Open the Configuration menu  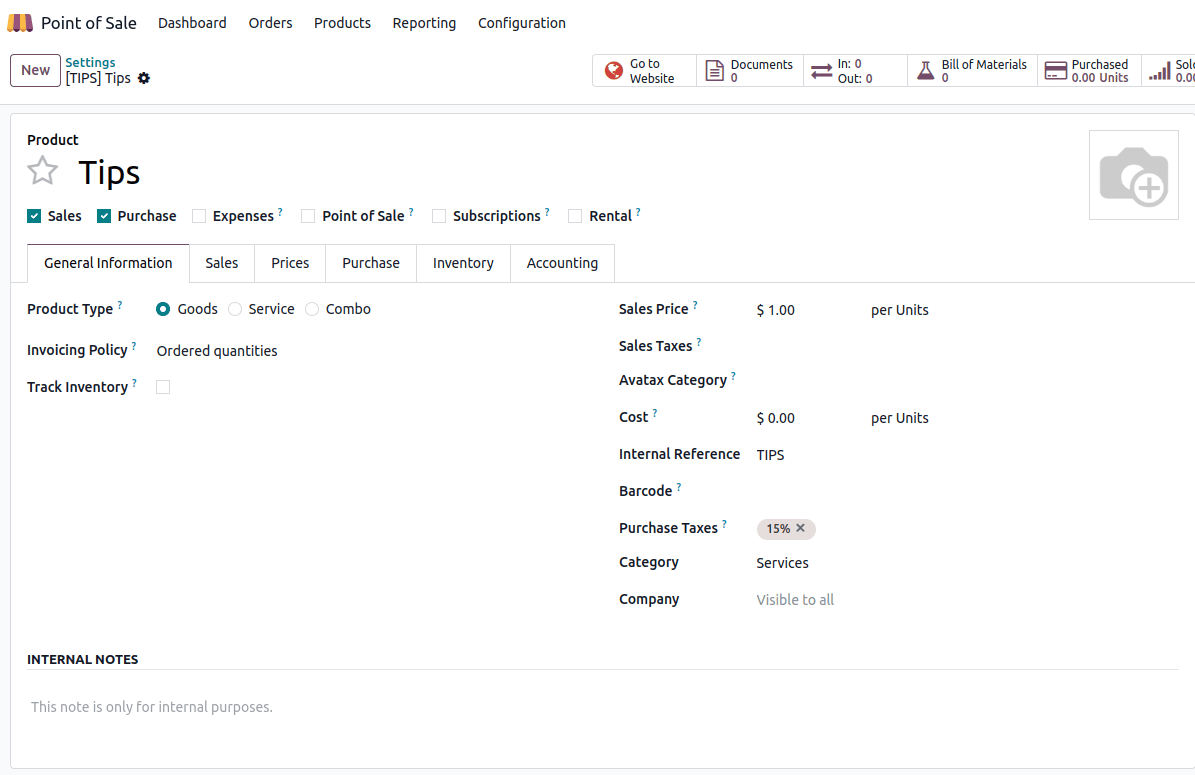(x=522, y=23)
